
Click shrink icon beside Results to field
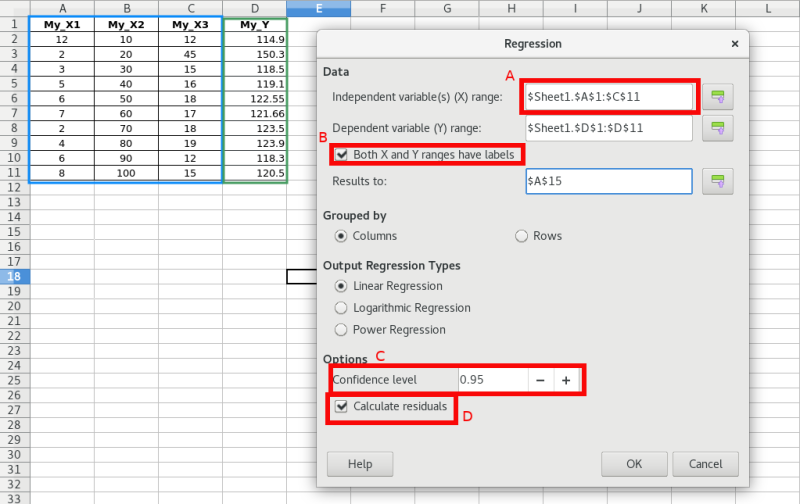pos(718,181)
